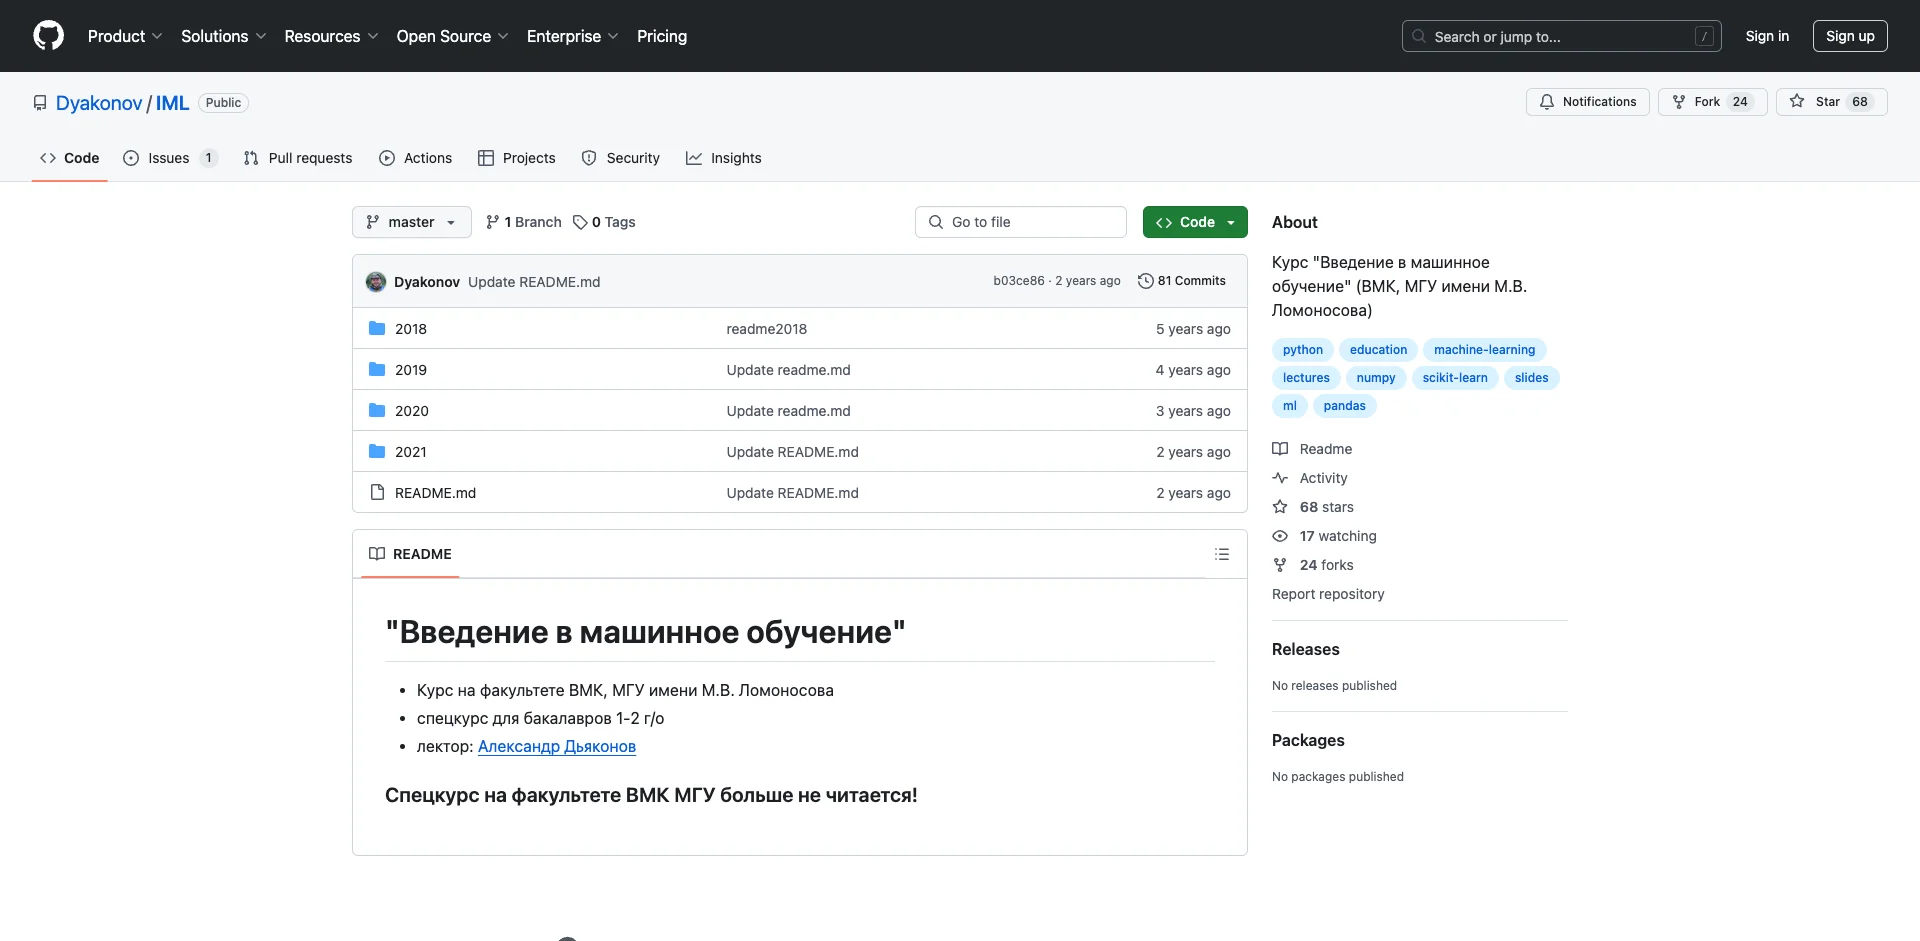Open the Packages section heading

pyautogui.click(x=1308, y=740)
